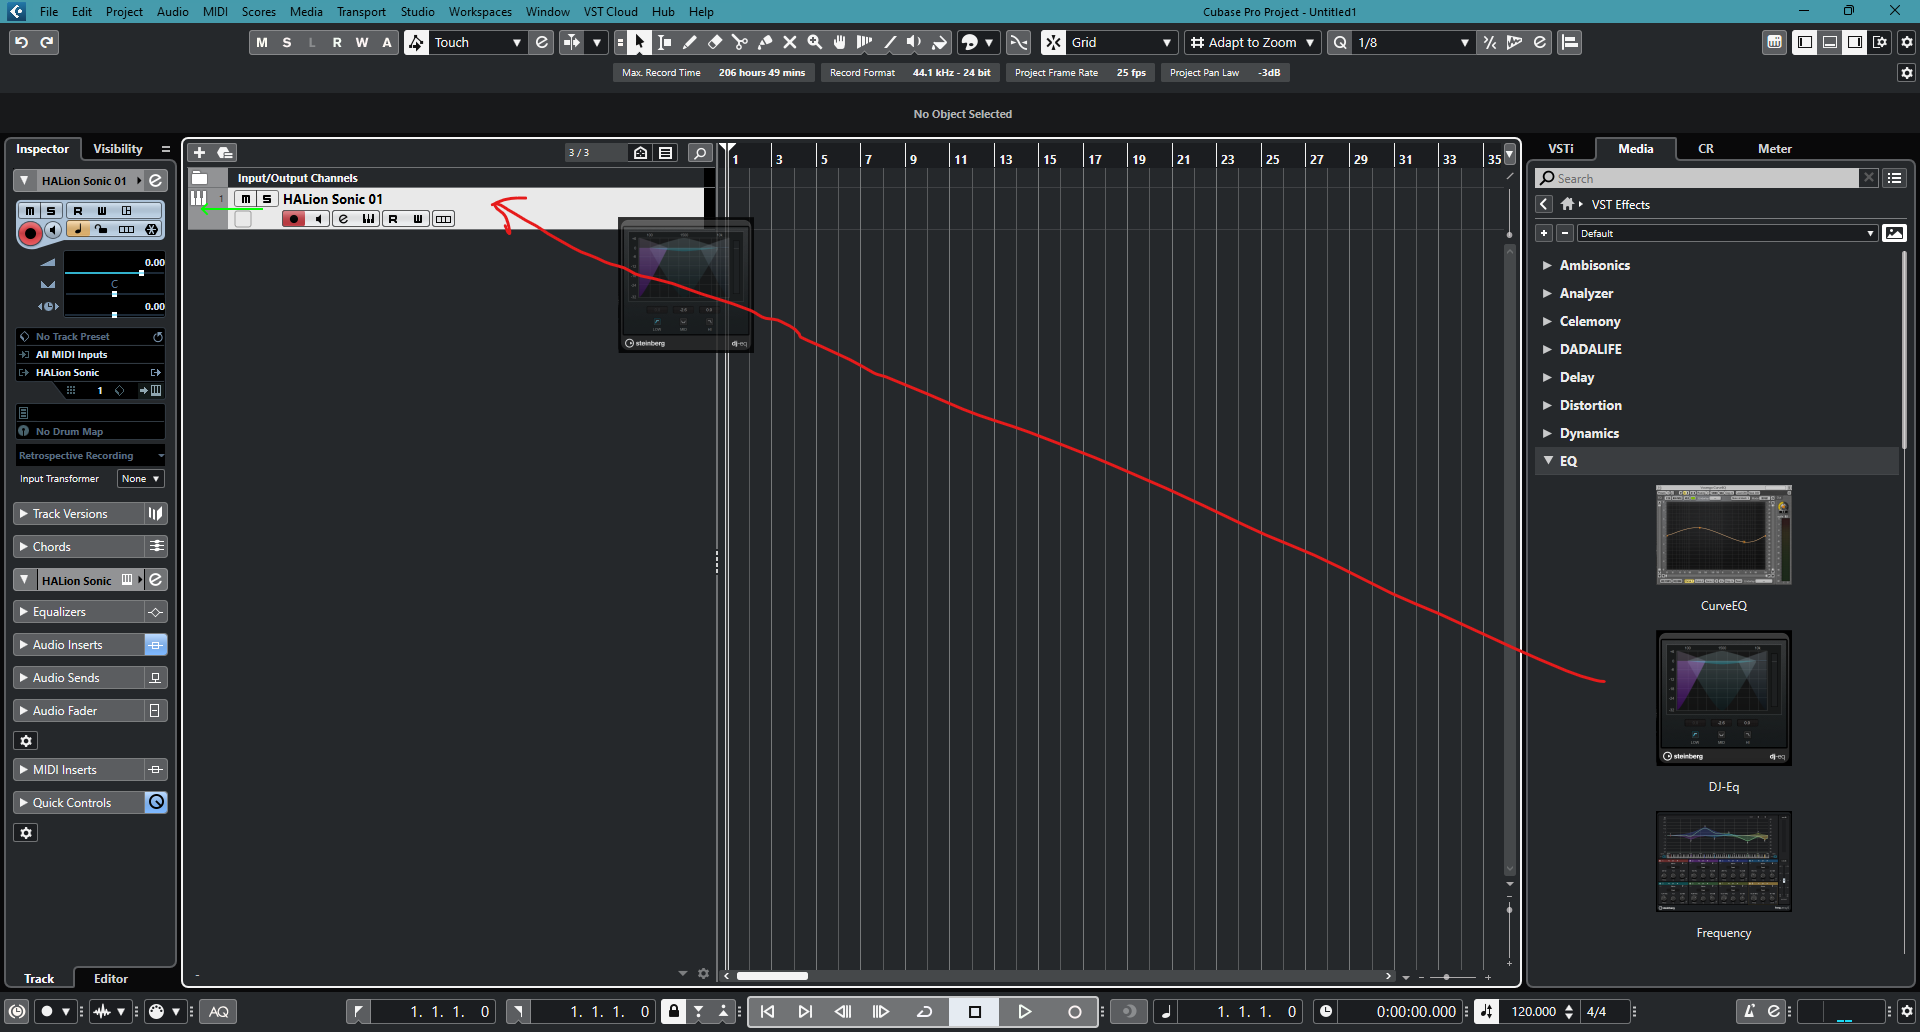Toggle the punch in/out lock icon

(x=674, y=1011)
